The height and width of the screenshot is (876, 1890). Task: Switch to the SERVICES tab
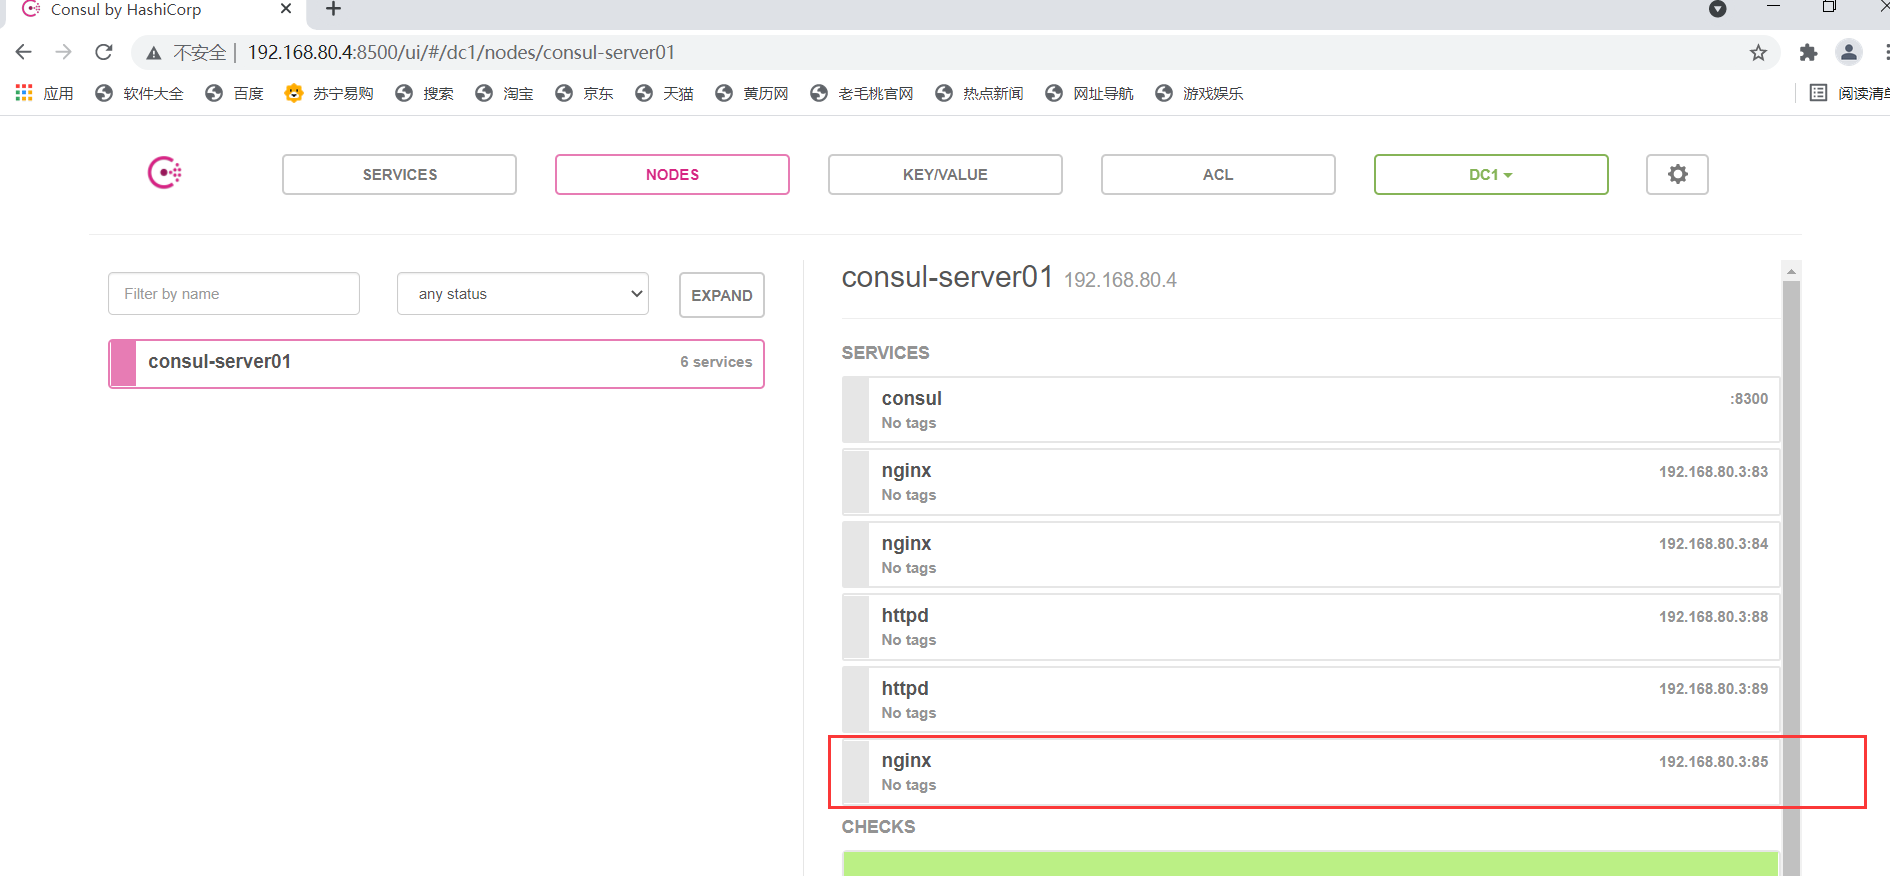399,174
